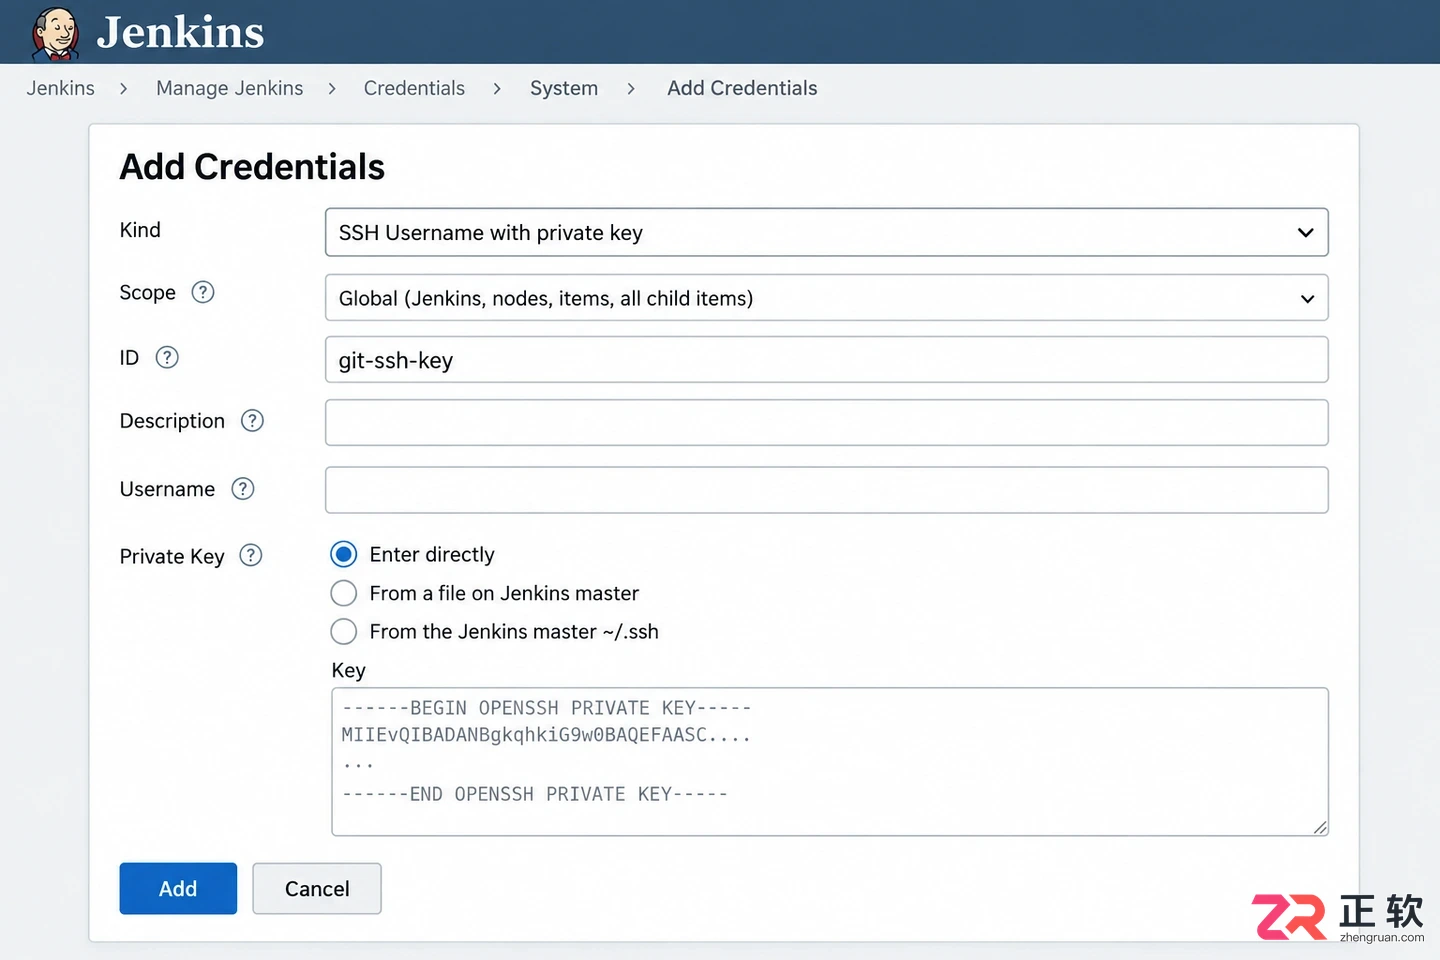Click the Jenkins butler logo icon
1440x960 pixels.
click(55, 33)
